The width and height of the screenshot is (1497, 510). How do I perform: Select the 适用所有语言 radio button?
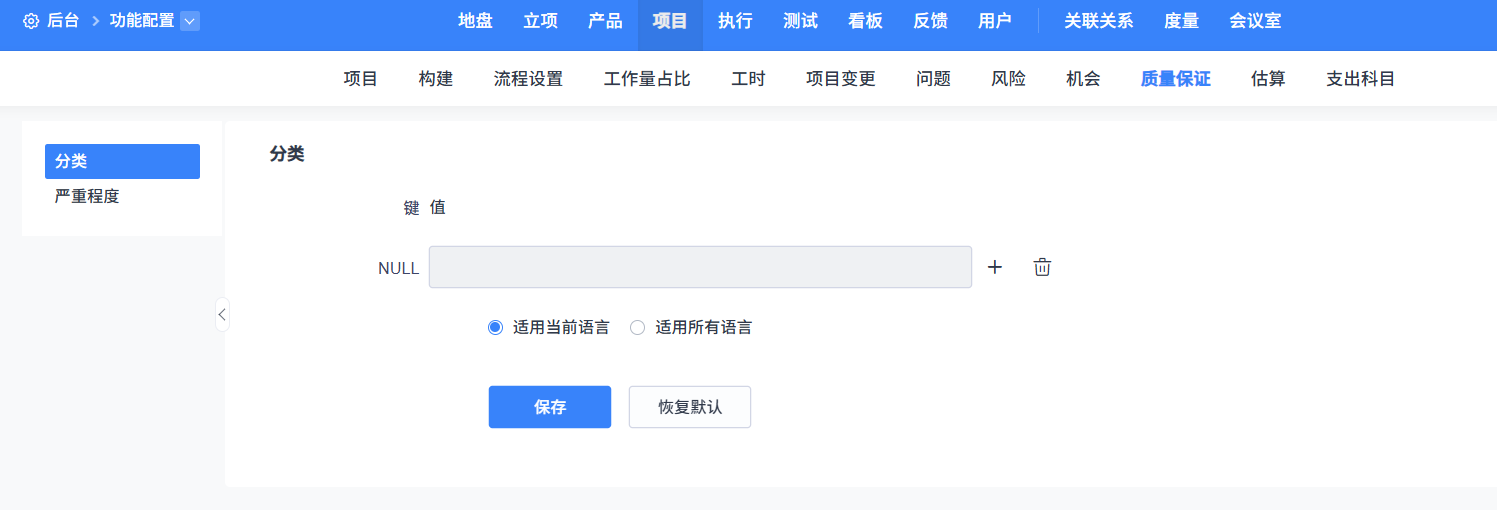click(x=637, y=327)
